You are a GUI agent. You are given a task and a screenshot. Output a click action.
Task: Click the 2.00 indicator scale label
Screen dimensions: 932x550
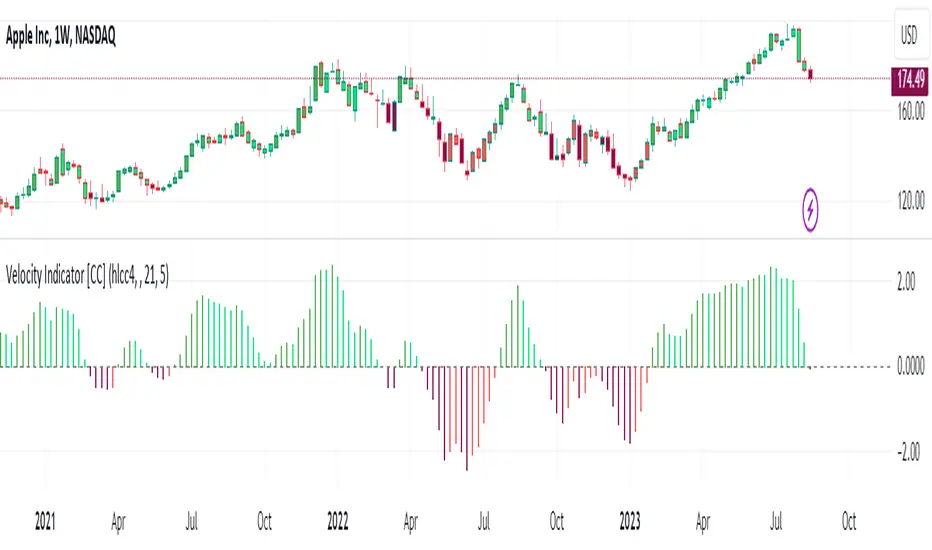(906, 283)
